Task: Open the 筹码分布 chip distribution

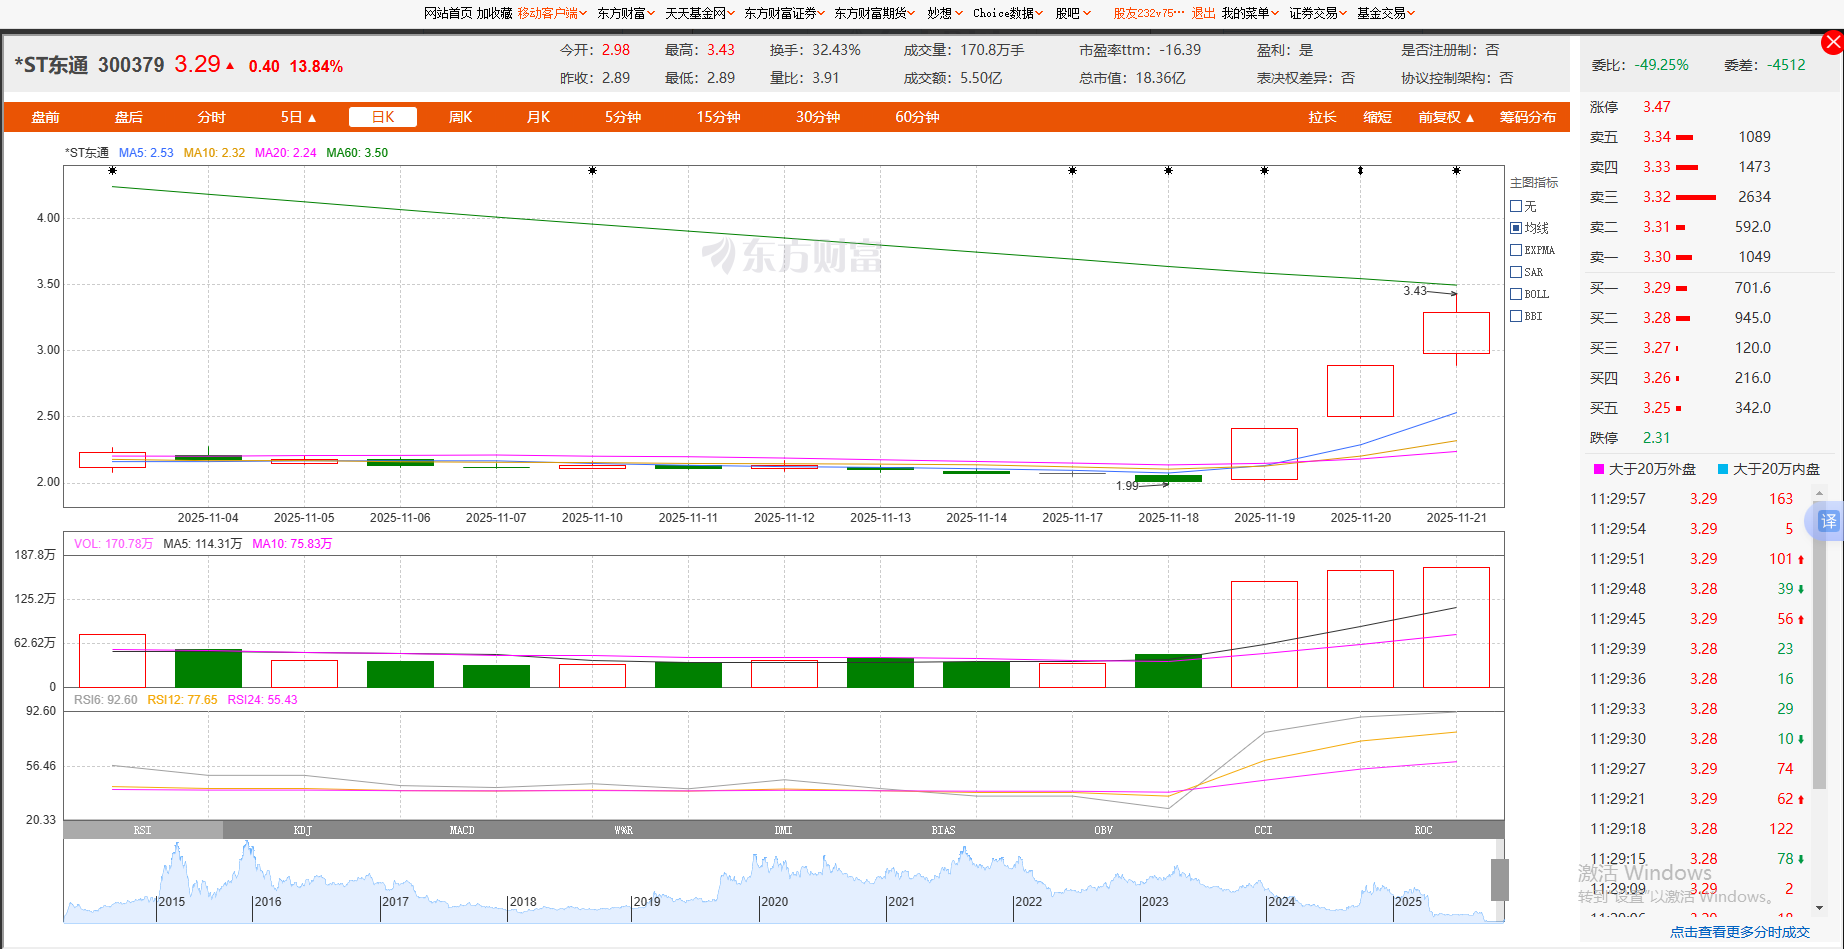Action: point(1527,117)
